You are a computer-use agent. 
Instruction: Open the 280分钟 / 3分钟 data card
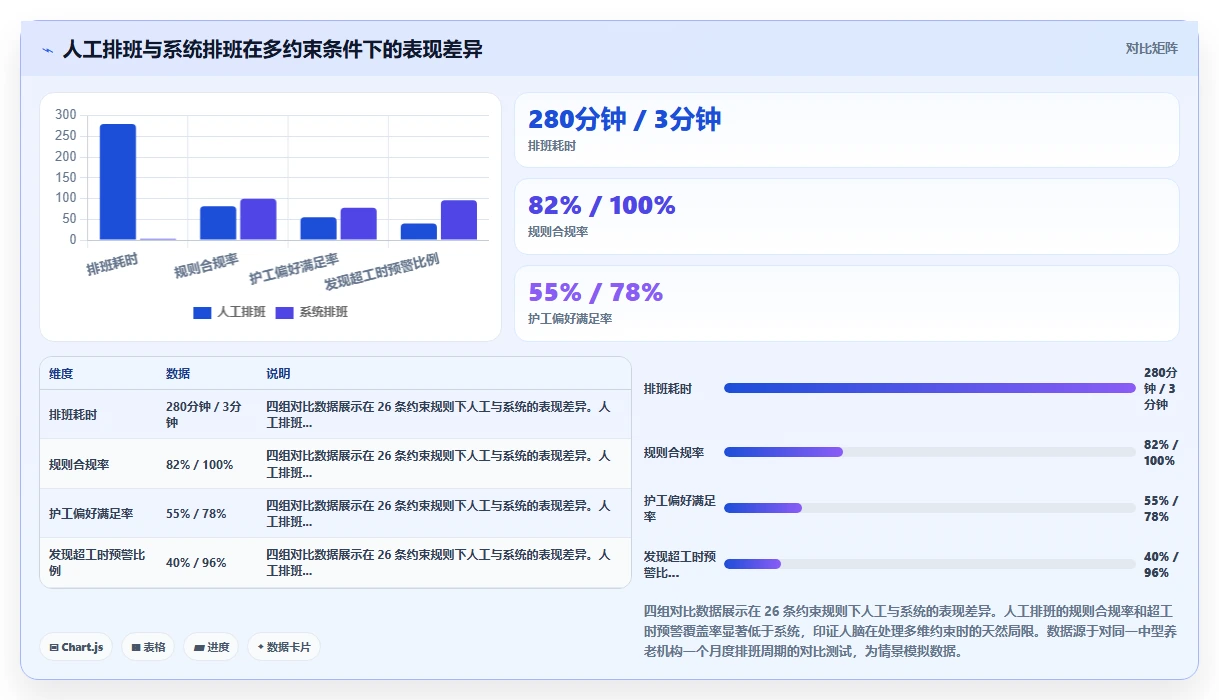(846, 130)
